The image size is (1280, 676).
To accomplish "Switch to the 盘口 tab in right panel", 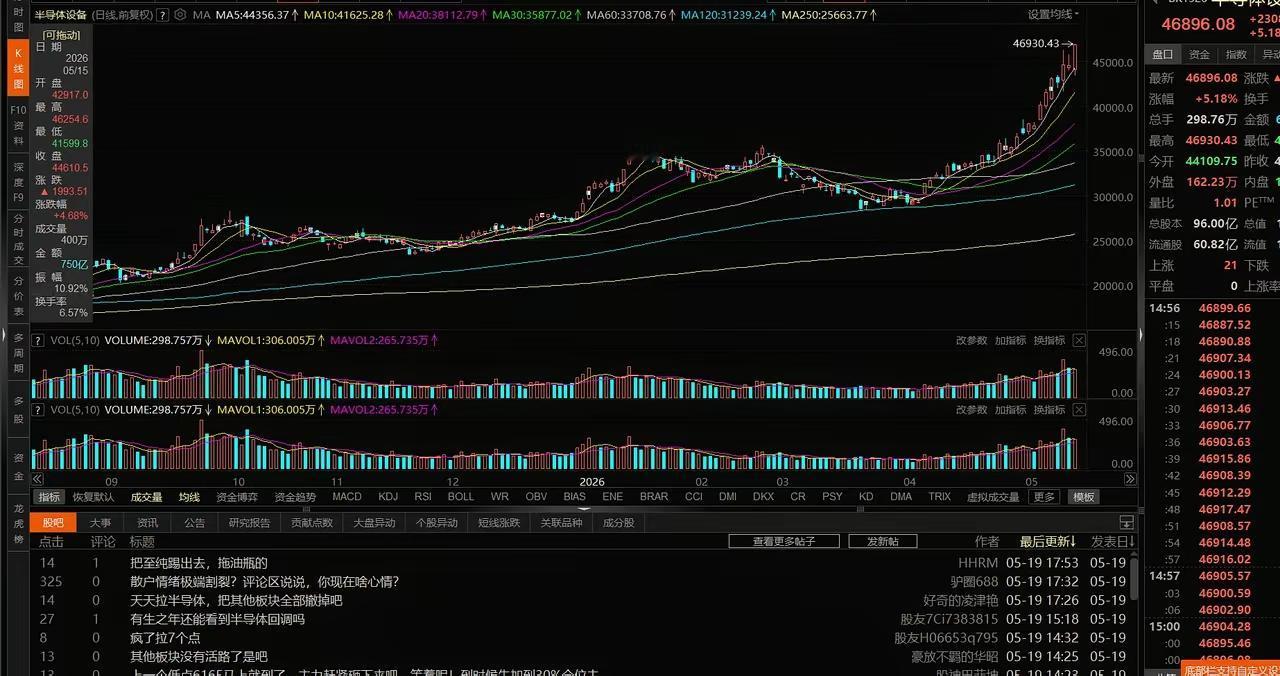I will point(1163,54).
